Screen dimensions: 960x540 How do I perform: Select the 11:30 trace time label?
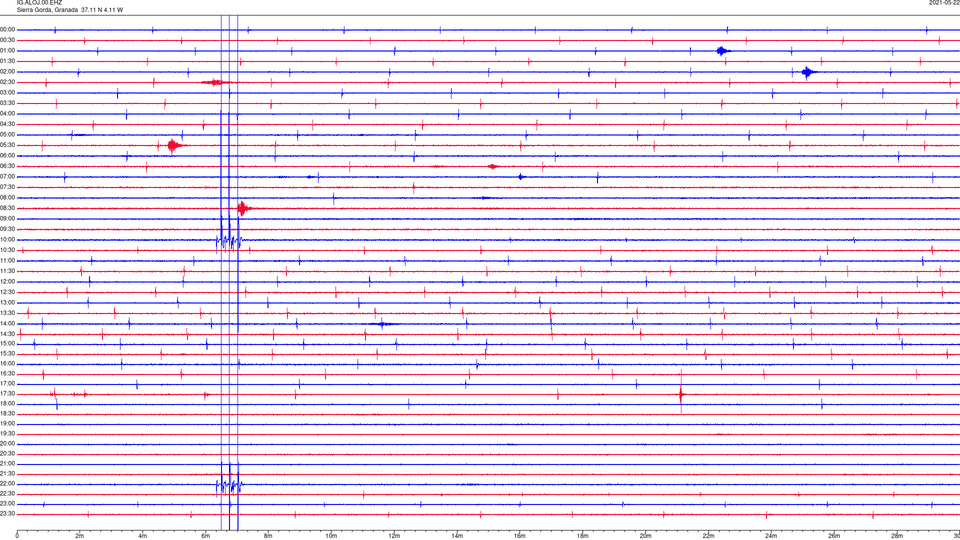(8, 271)
